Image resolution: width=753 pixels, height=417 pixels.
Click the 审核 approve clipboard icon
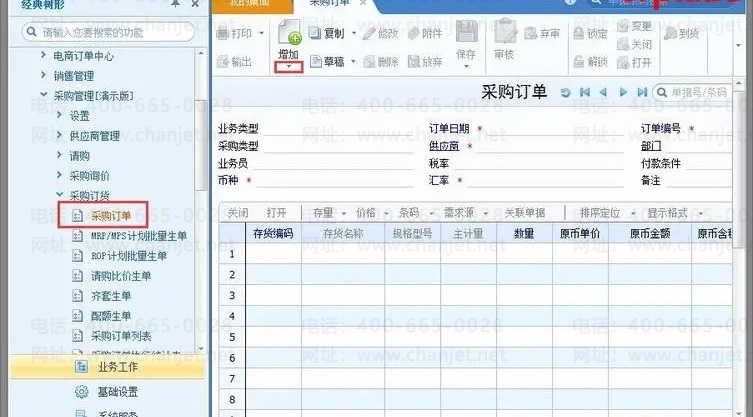tap(506, 32)
